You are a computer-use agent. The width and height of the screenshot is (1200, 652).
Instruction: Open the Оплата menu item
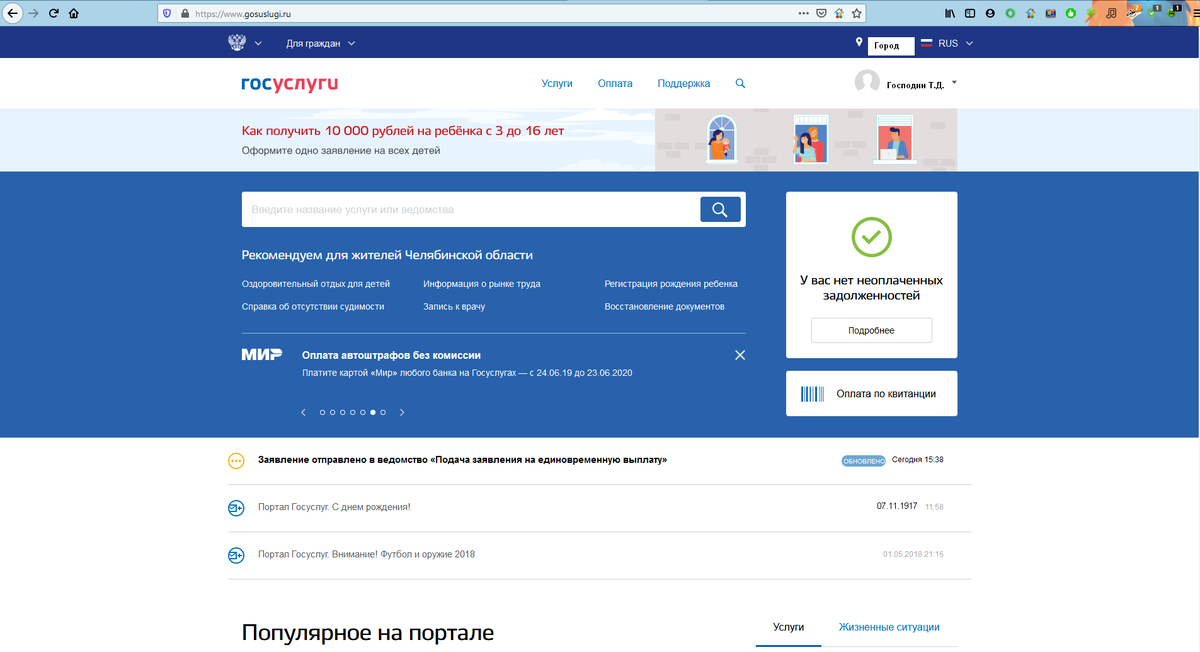(615, 84)
